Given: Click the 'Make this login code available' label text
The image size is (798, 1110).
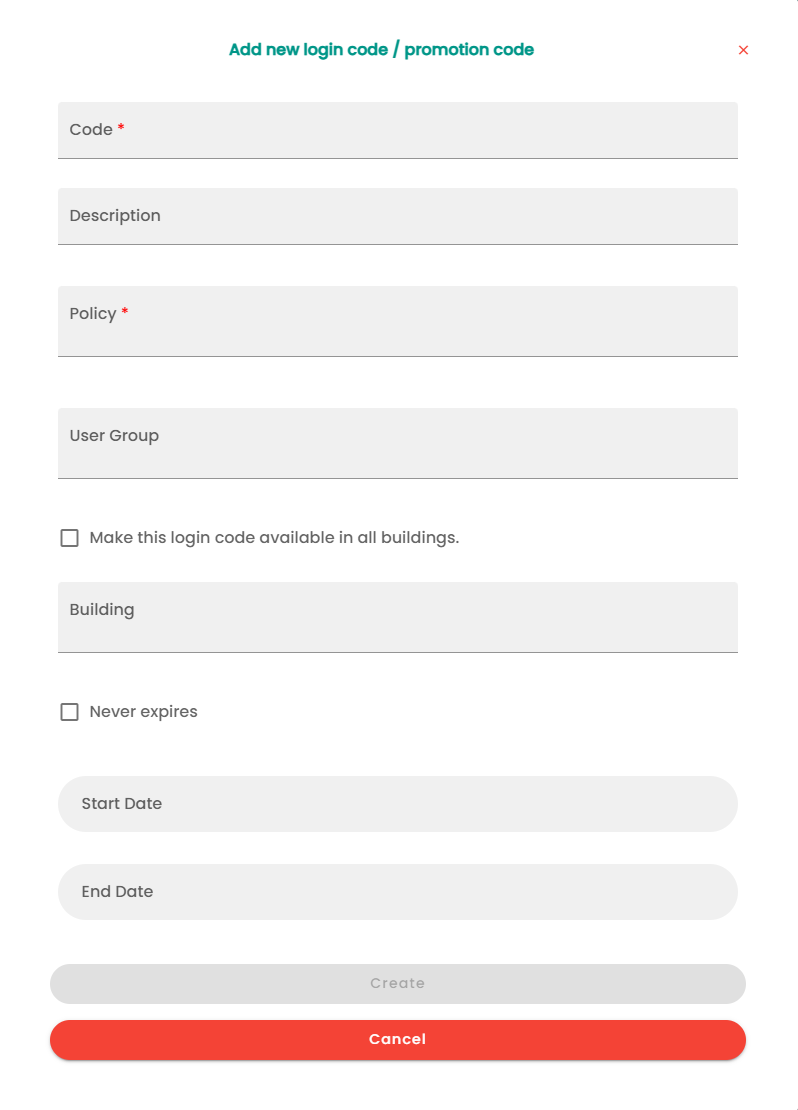Looking at the screenshot, I should 274,538.
